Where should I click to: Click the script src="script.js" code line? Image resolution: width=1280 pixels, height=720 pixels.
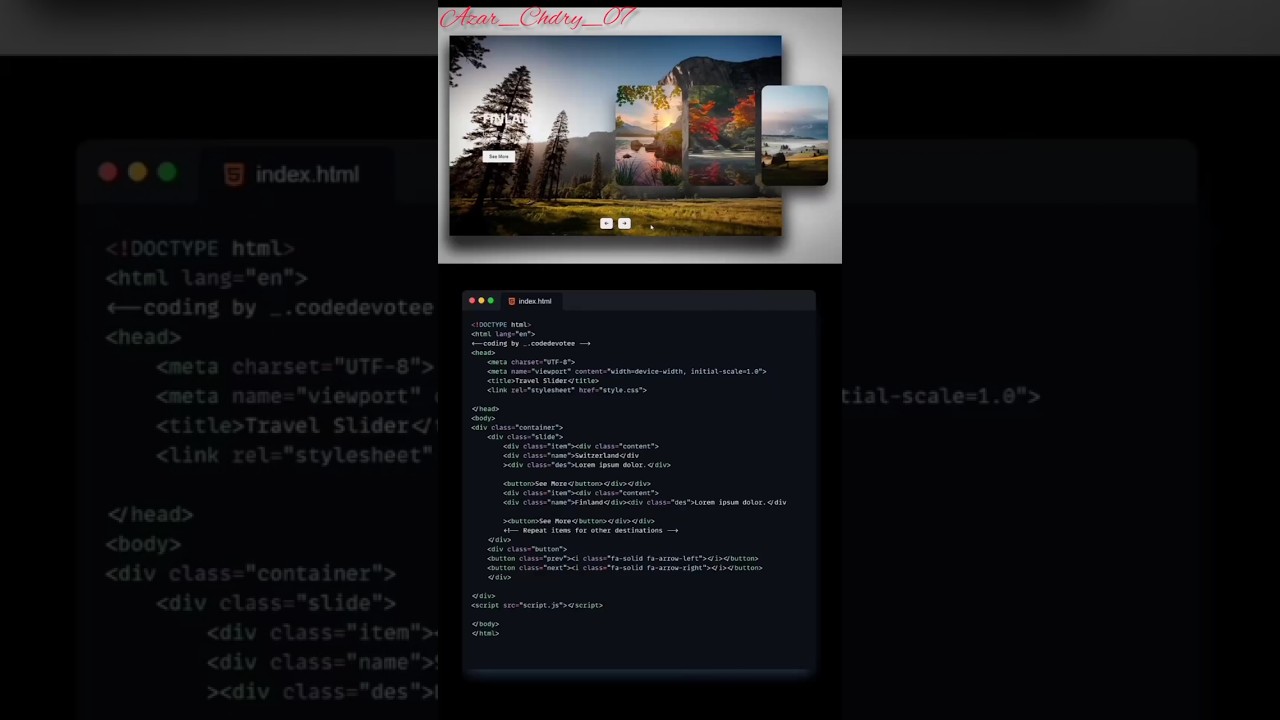tap(537, 605)
